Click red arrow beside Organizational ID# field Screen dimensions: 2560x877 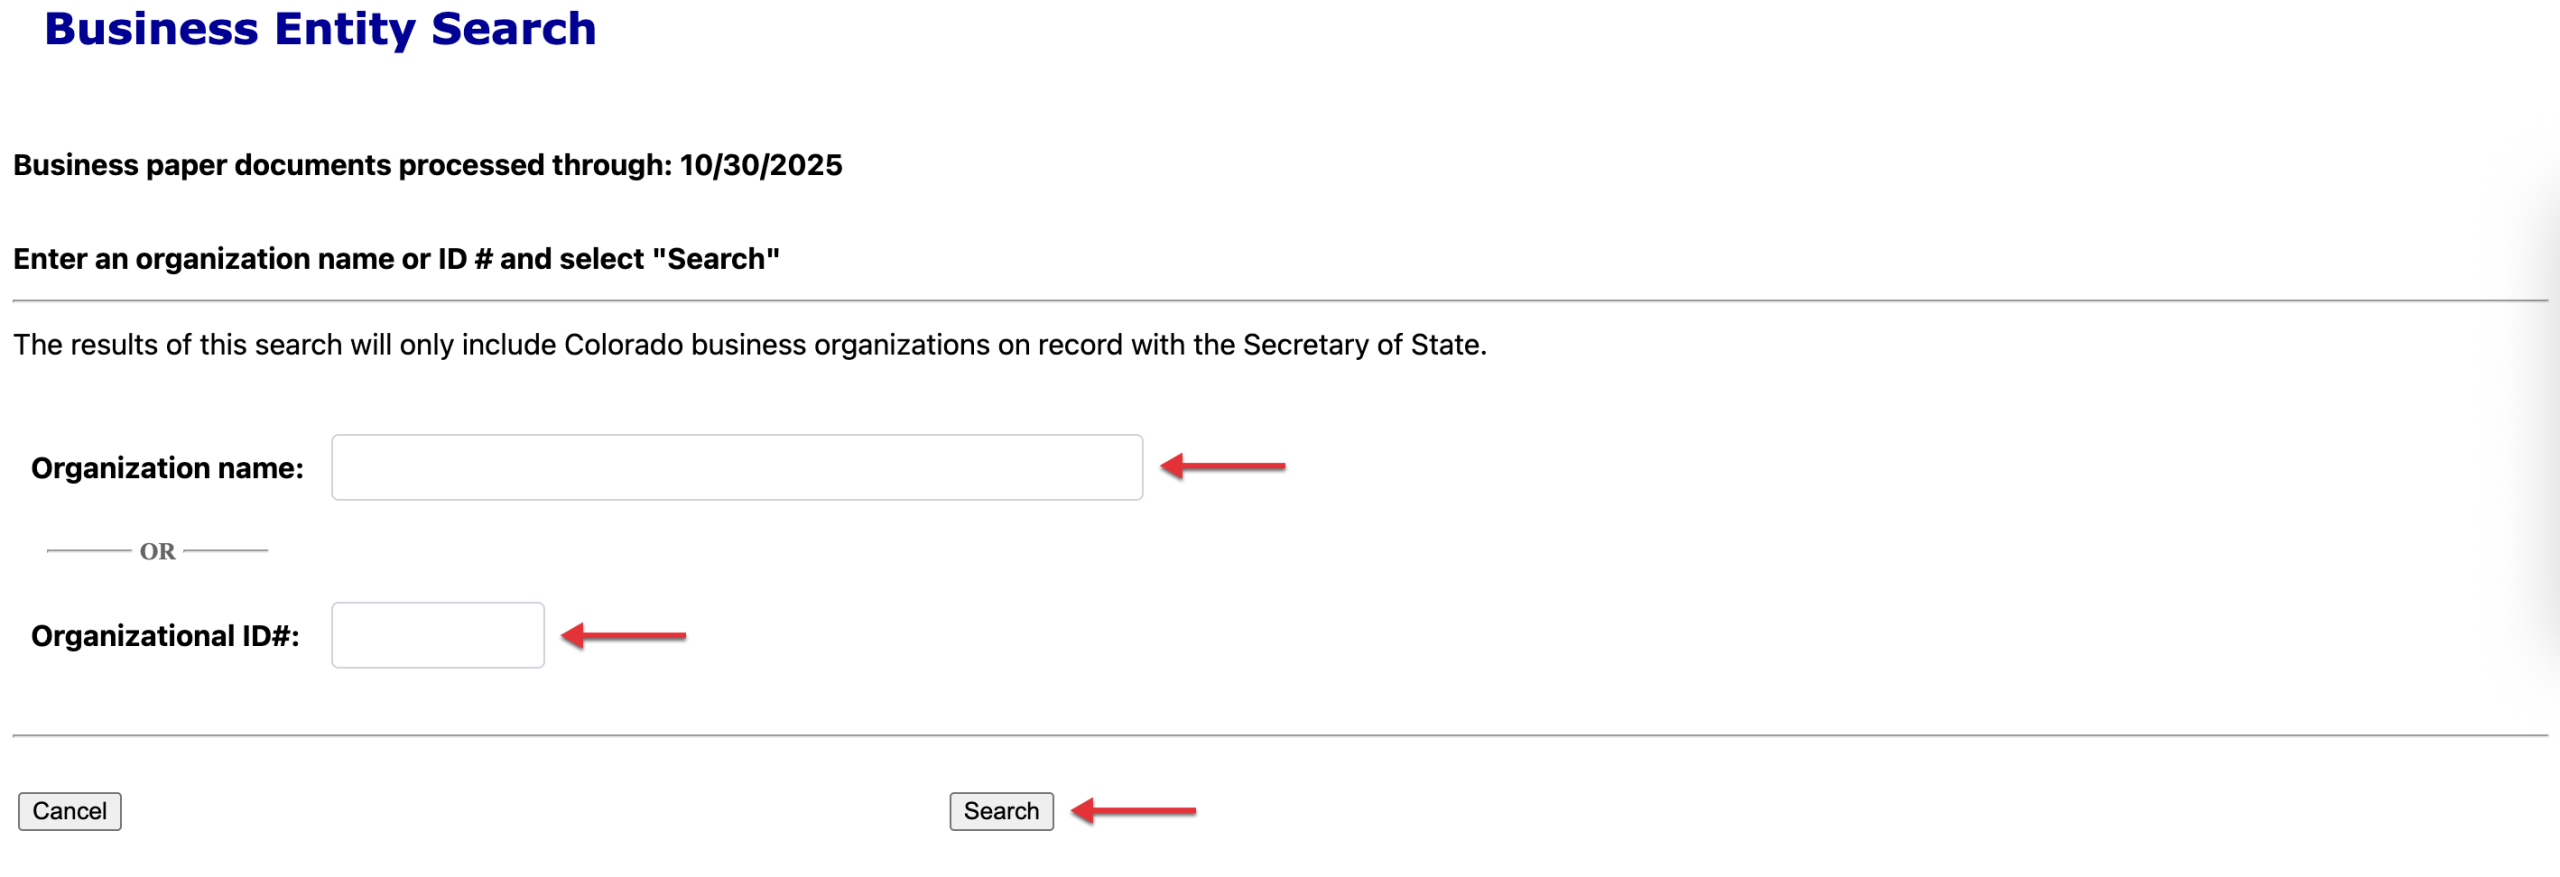[x=623, y=635]
